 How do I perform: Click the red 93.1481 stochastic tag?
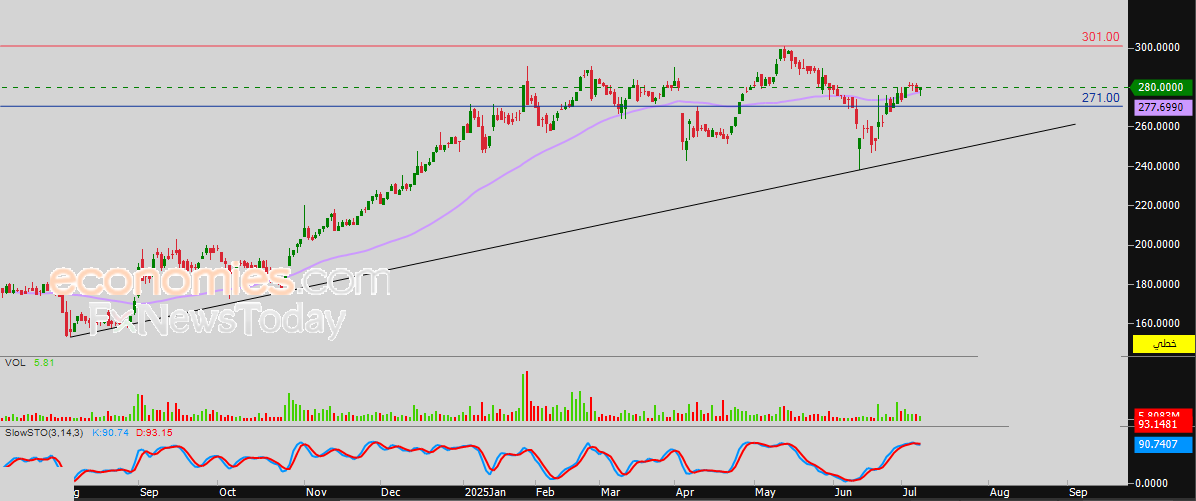pos(1163,424)
